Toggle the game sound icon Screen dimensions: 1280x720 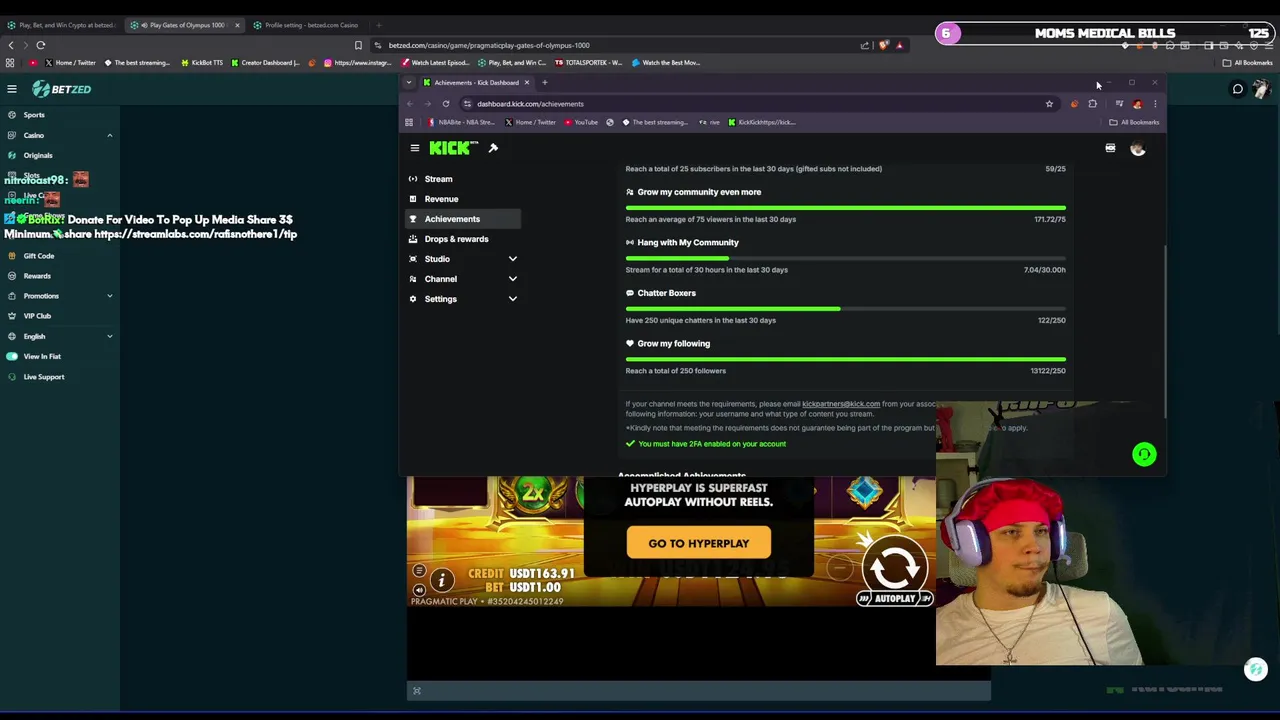[420, 590]
